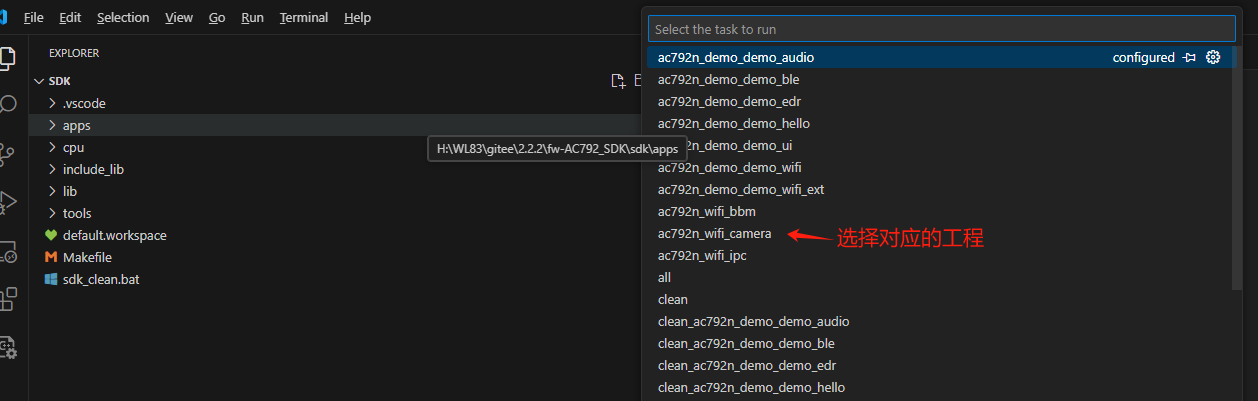Open the Source Control view
Screen dimensions: 1258x401
pyautogui.click(x=8, y=153)
